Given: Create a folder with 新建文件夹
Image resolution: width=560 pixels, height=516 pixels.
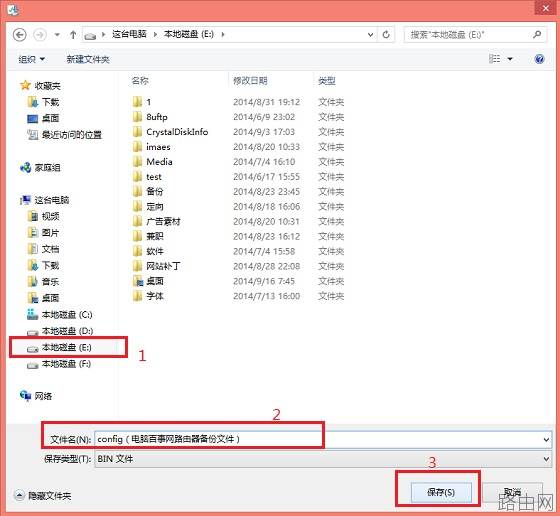Looking at the screenshot, I should 88,59.
